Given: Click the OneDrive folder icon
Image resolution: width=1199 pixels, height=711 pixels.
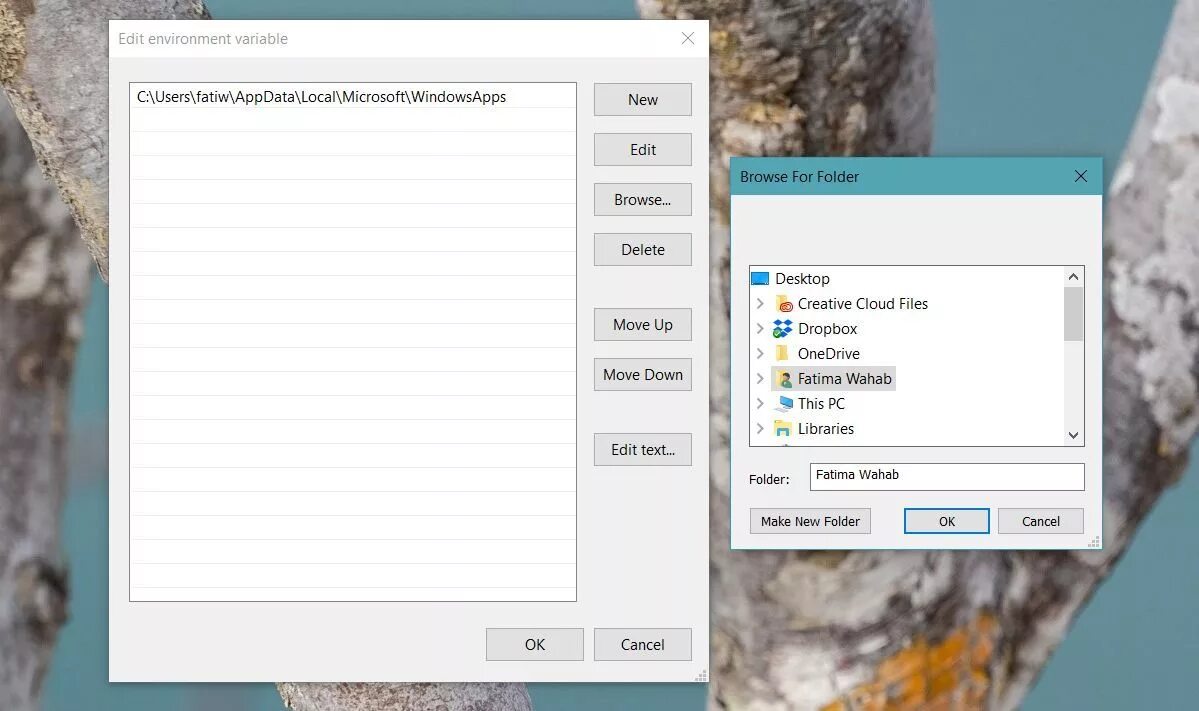Looking at the screenshot, I should tap(781, 353).
